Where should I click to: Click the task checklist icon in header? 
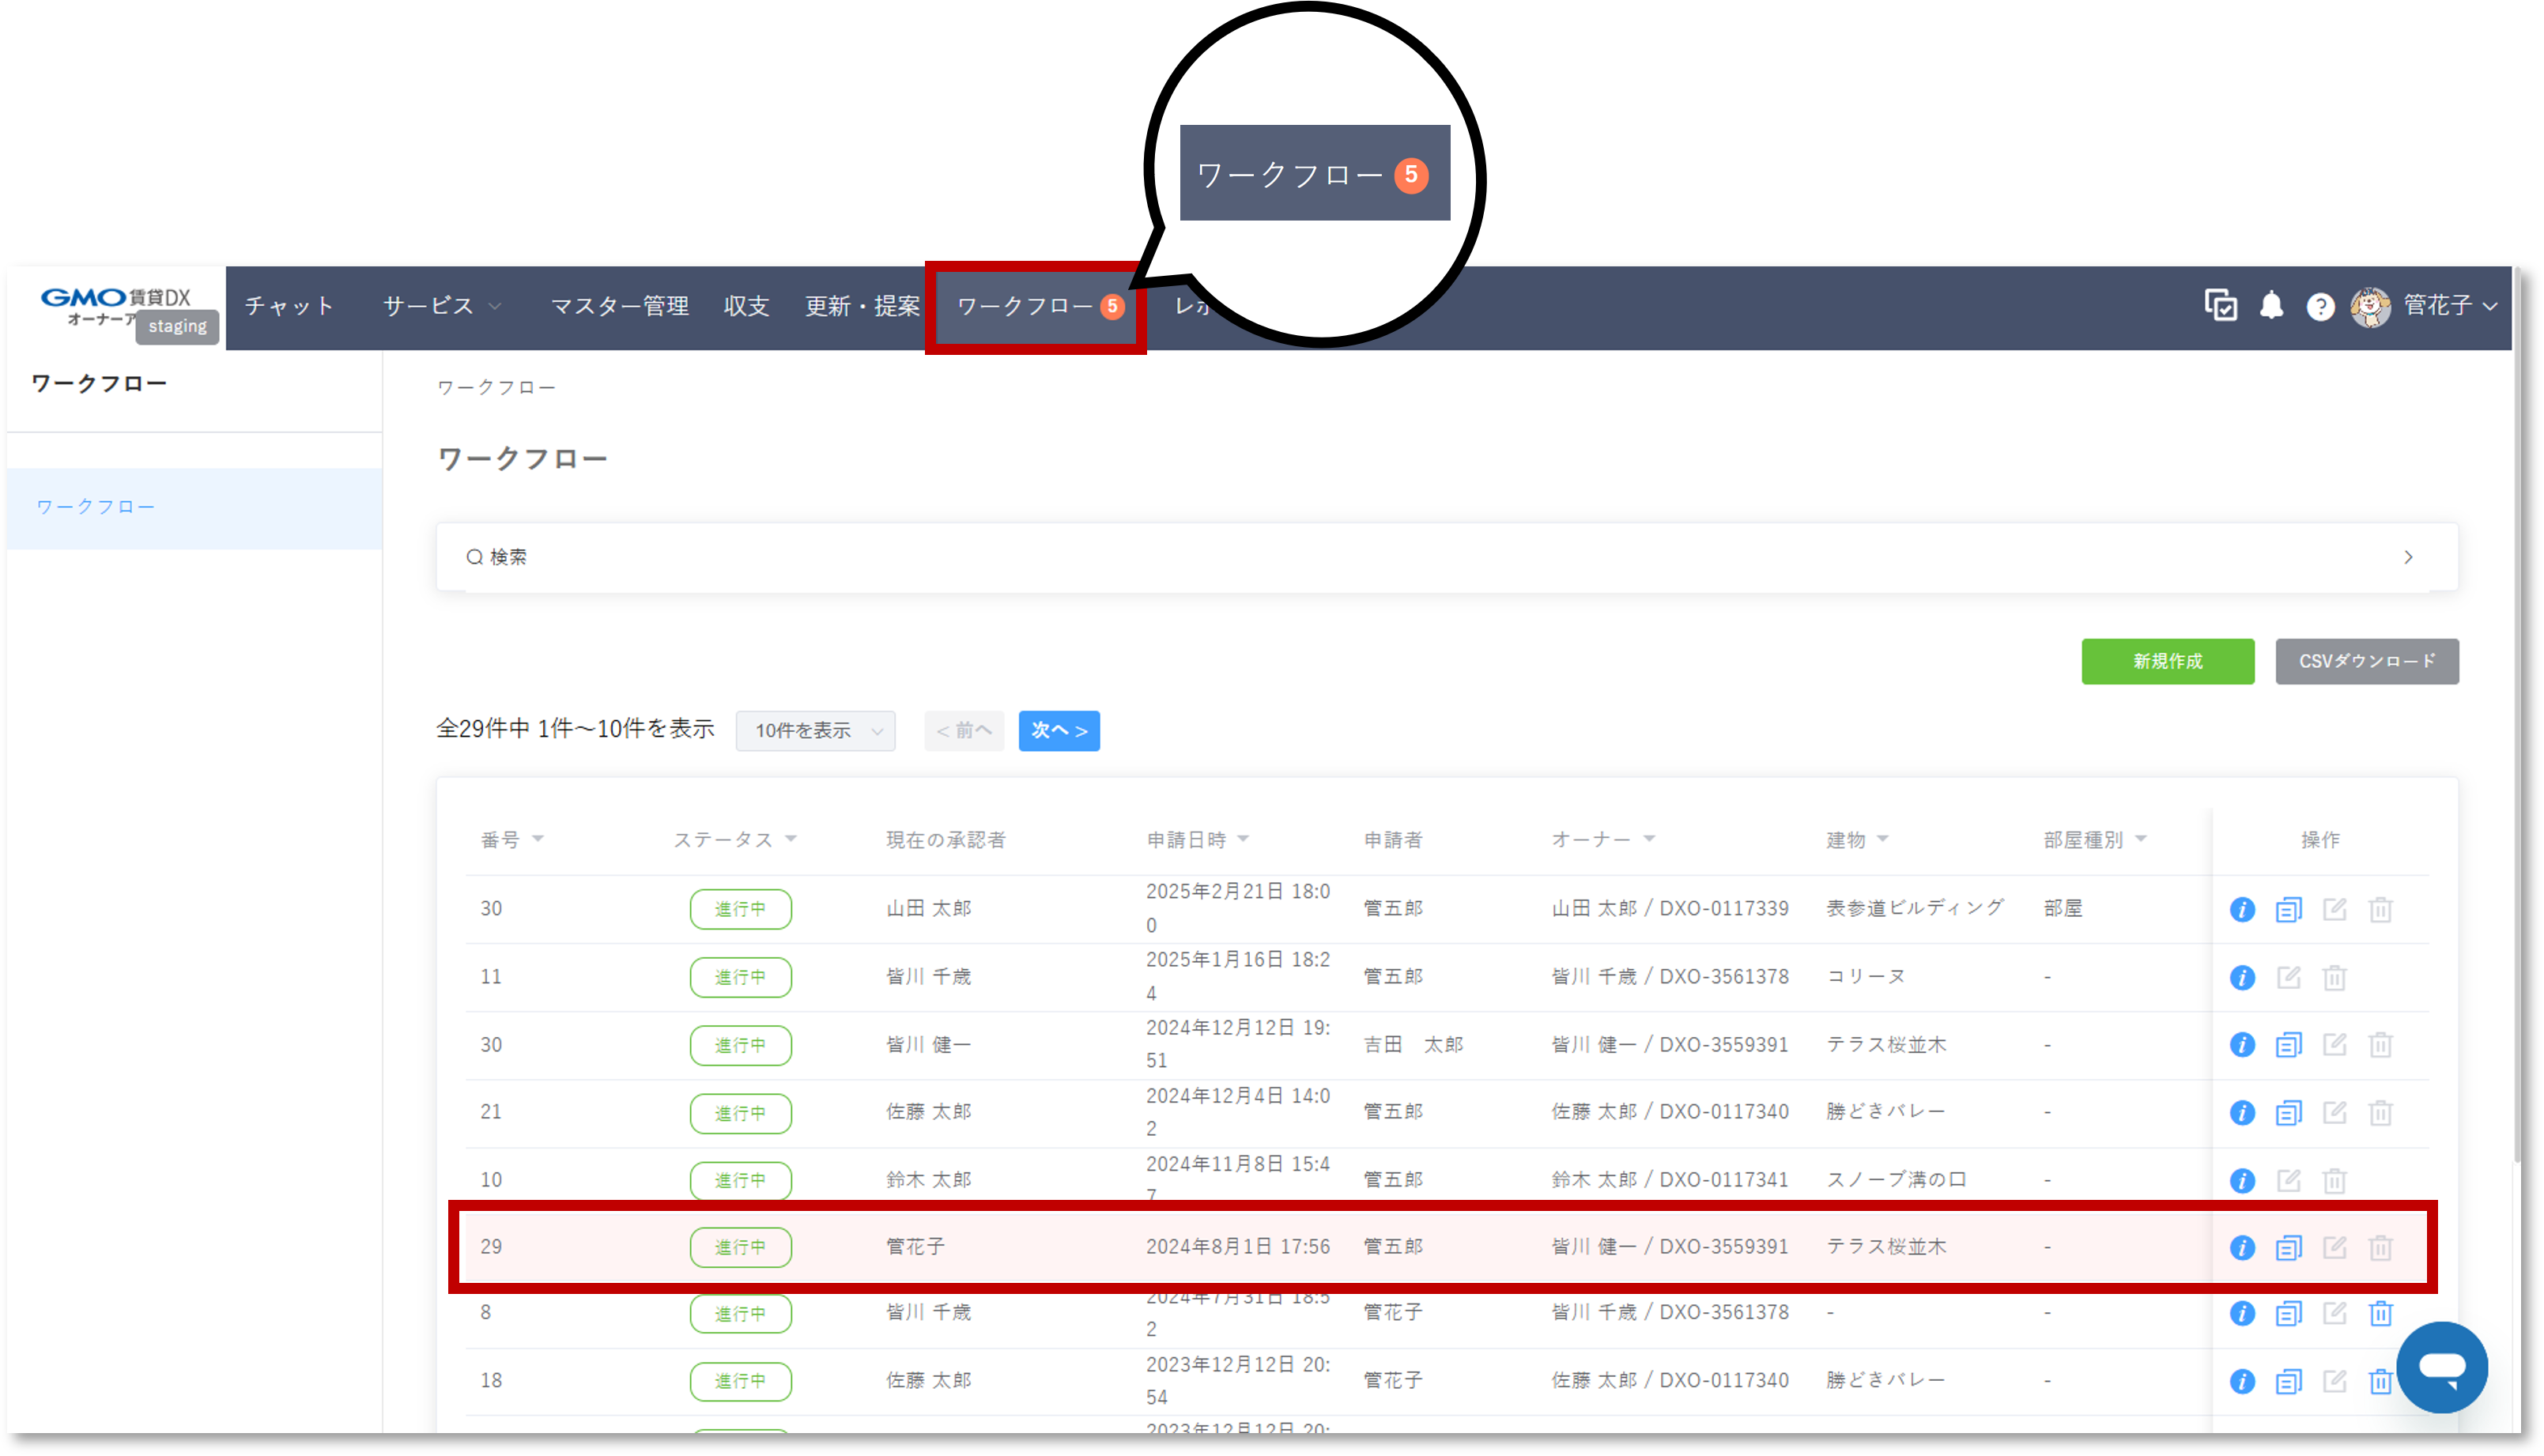point(2220,305)
